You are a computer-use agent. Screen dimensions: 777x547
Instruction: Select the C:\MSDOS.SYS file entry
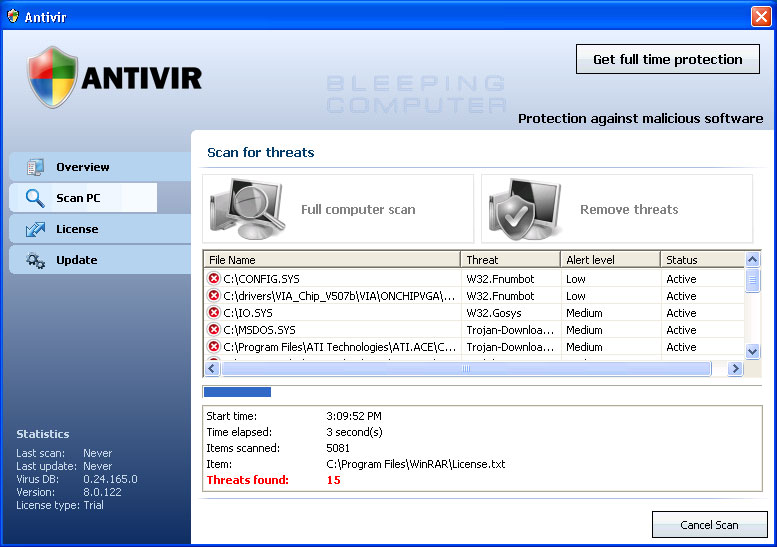tap(474, 329)
